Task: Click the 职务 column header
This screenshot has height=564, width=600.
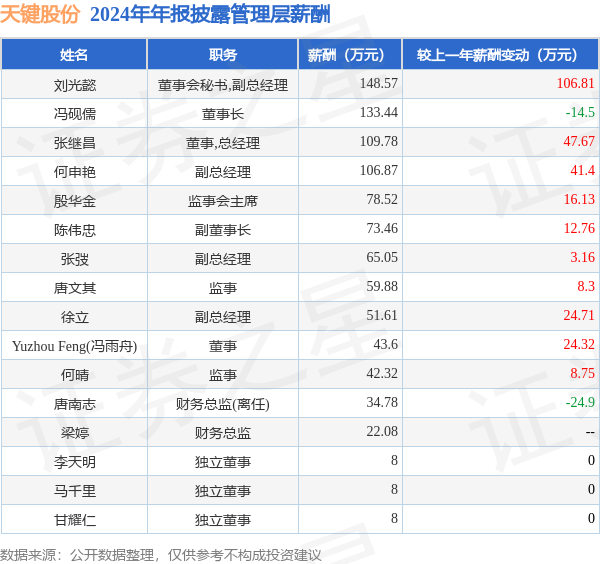Action: click(x=223, y=55)
